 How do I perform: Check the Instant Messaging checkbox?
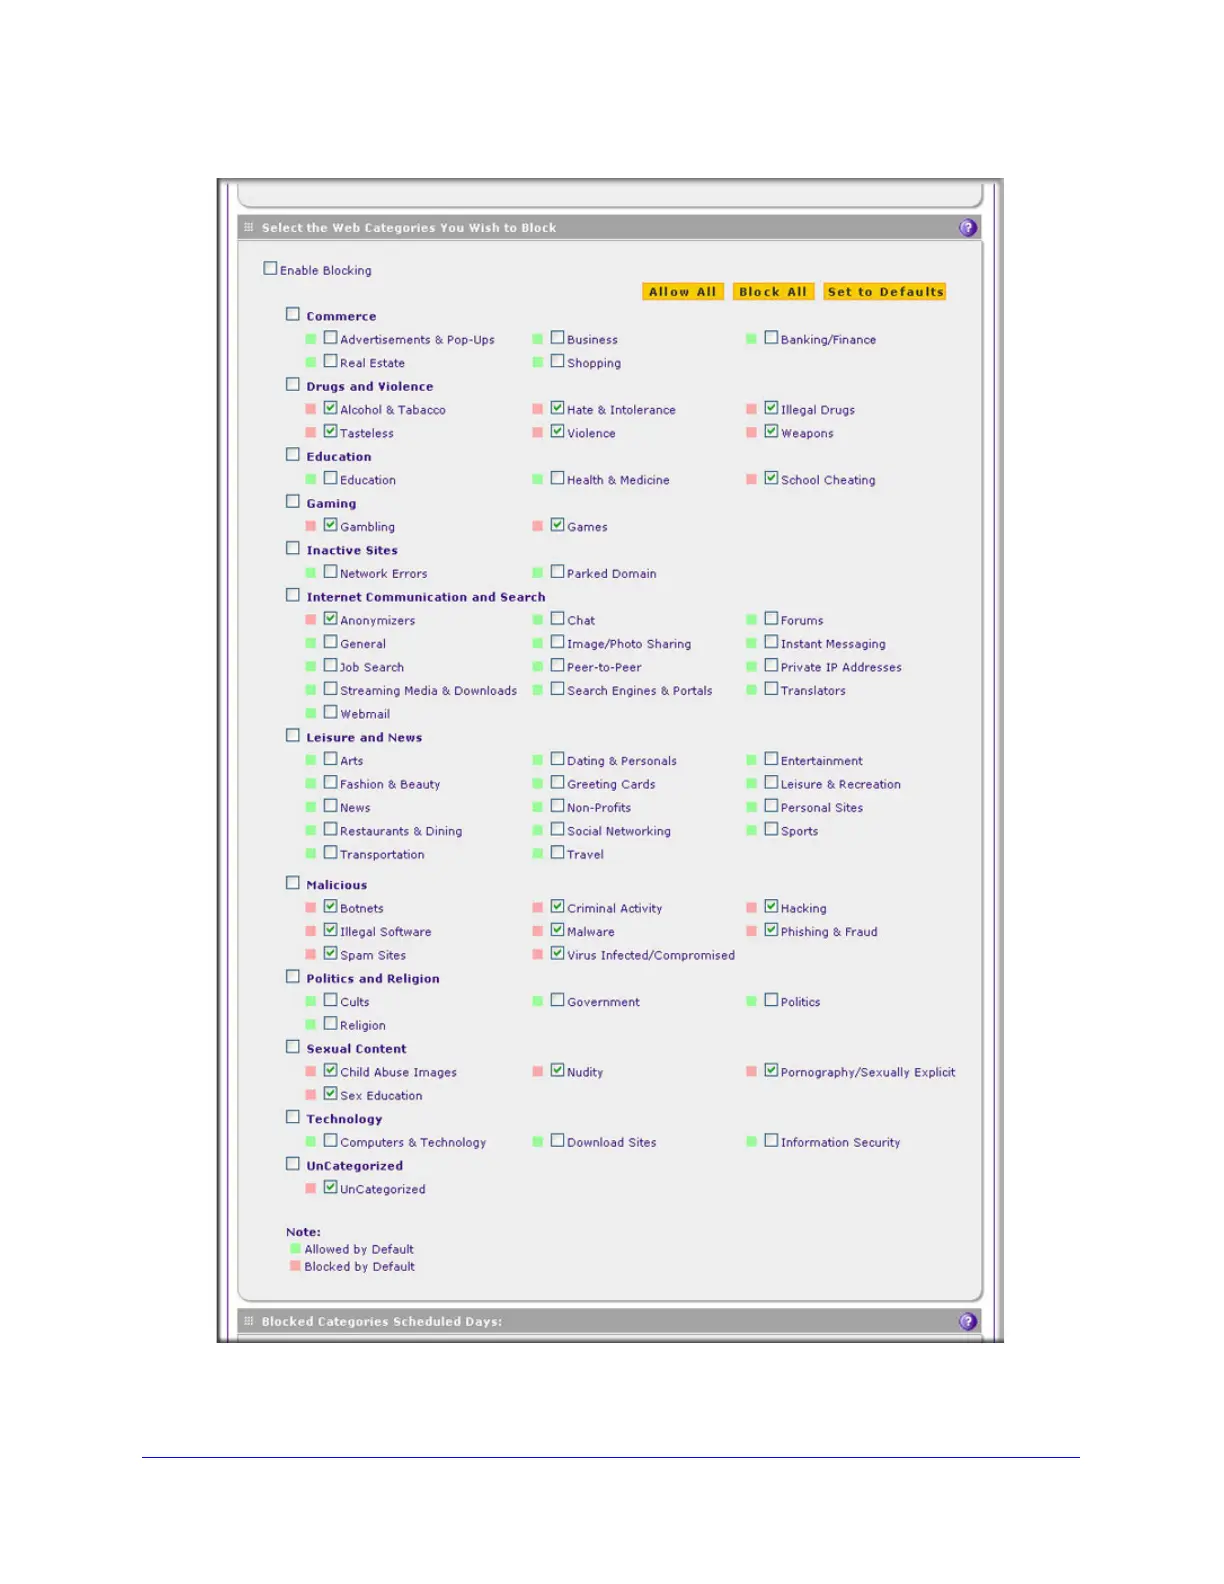coord(771,642)
